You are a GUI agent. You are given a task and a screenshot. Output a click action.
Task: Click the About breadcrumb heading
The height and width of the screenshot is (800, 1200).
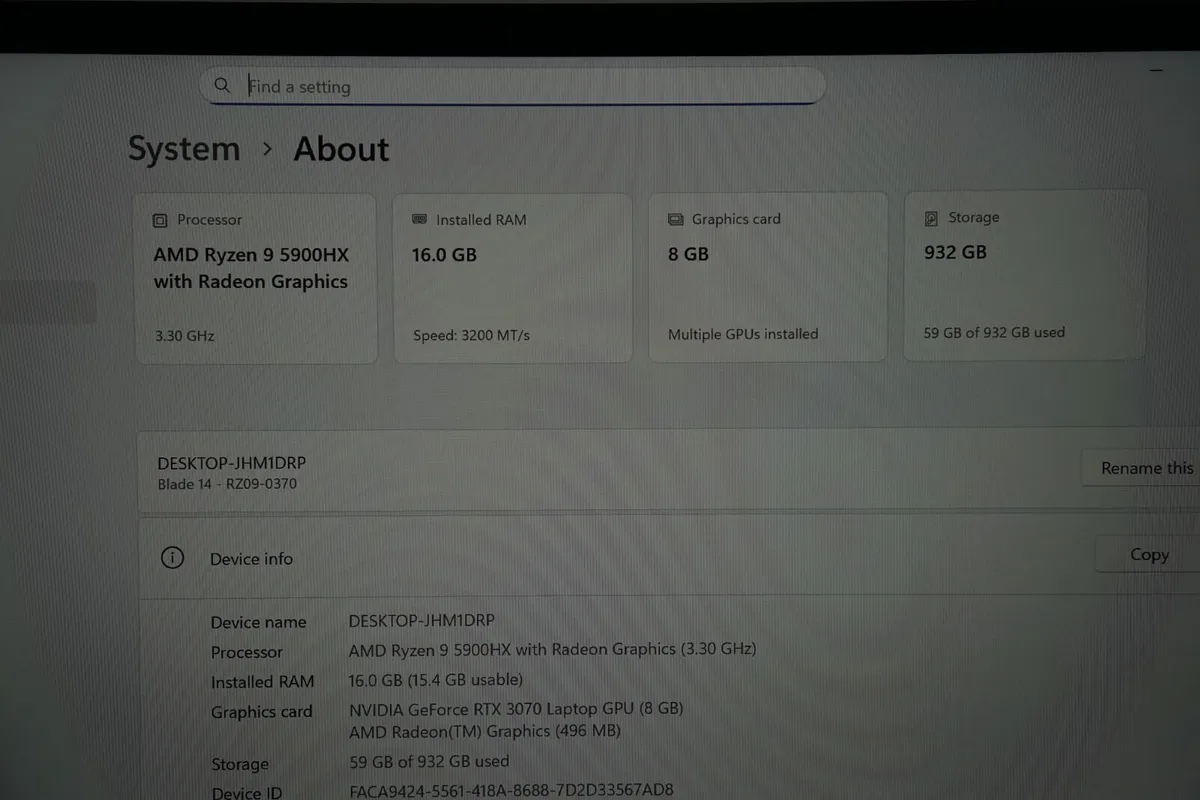point(341,149)
